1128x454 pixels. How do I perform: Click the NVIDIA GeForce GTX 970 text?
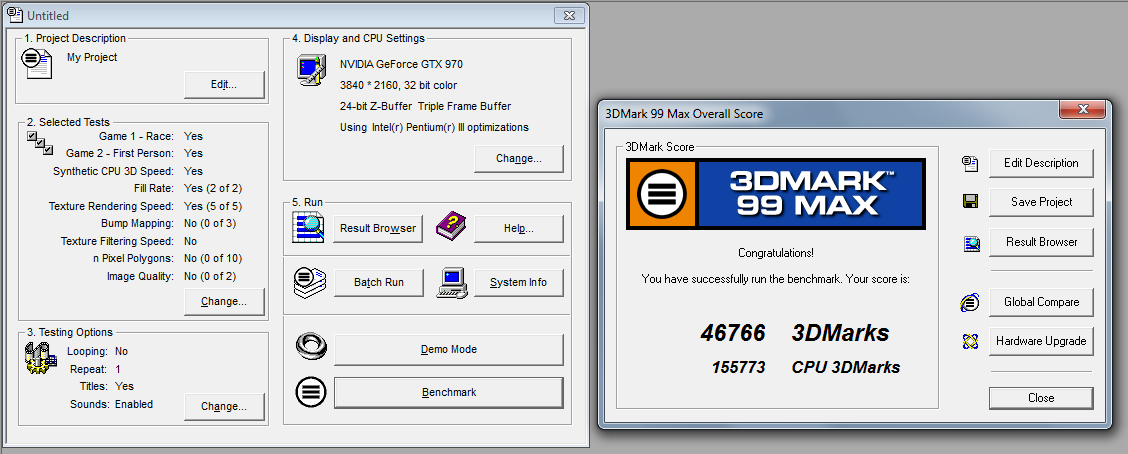401,64
